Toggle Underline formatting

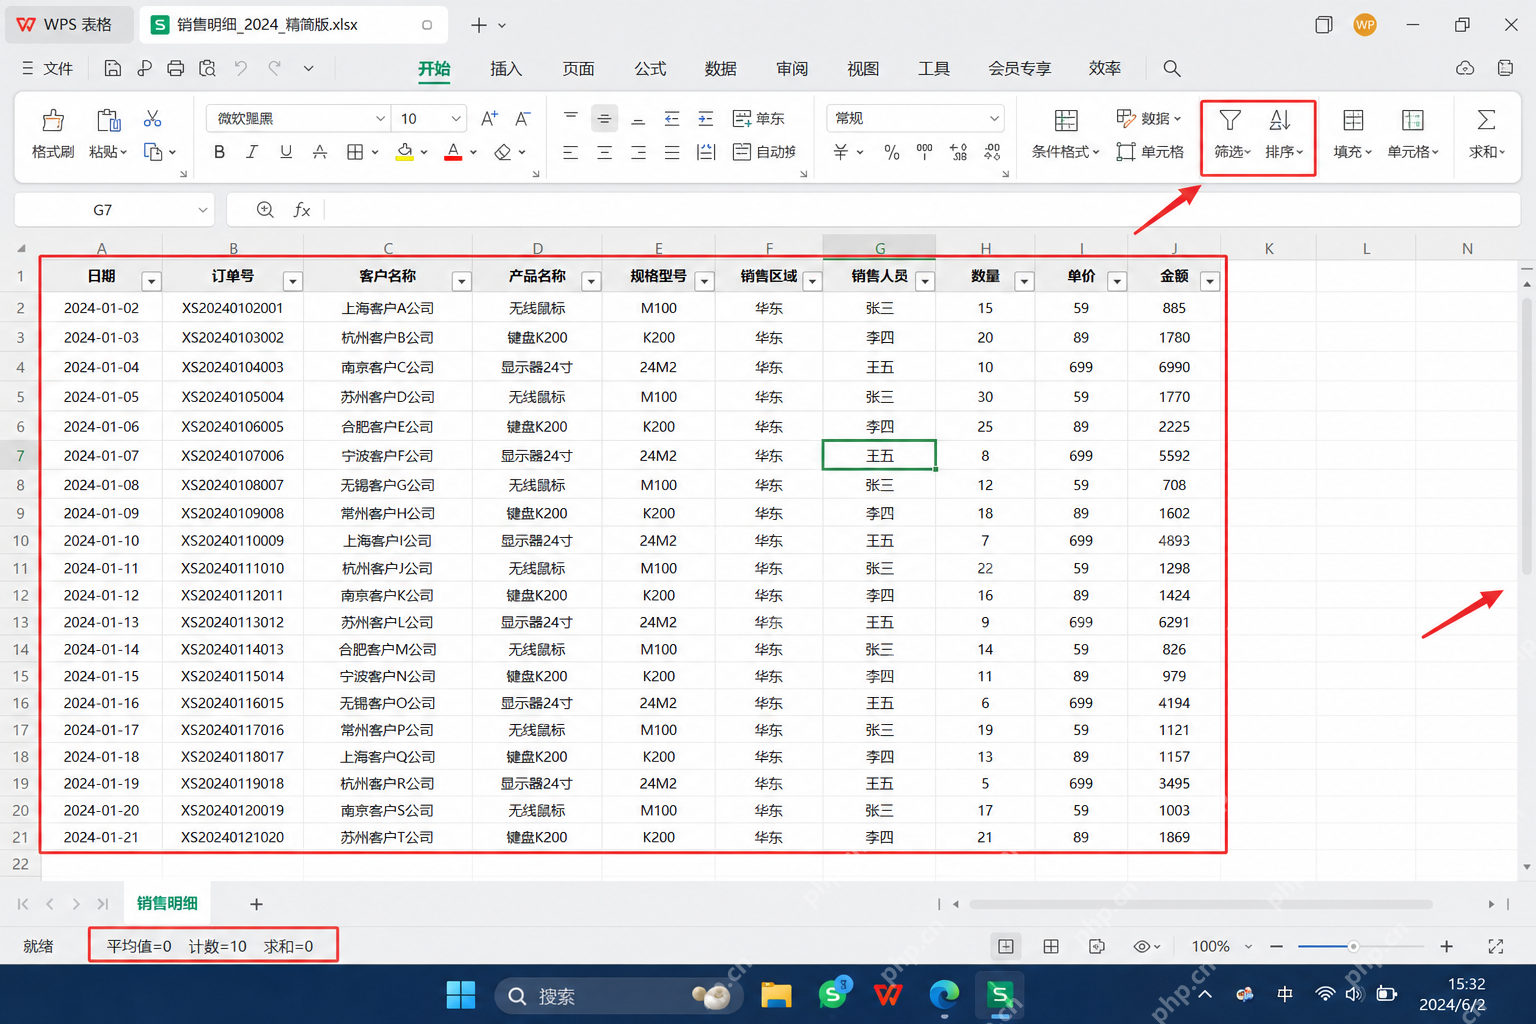click(x=286, y=152)
